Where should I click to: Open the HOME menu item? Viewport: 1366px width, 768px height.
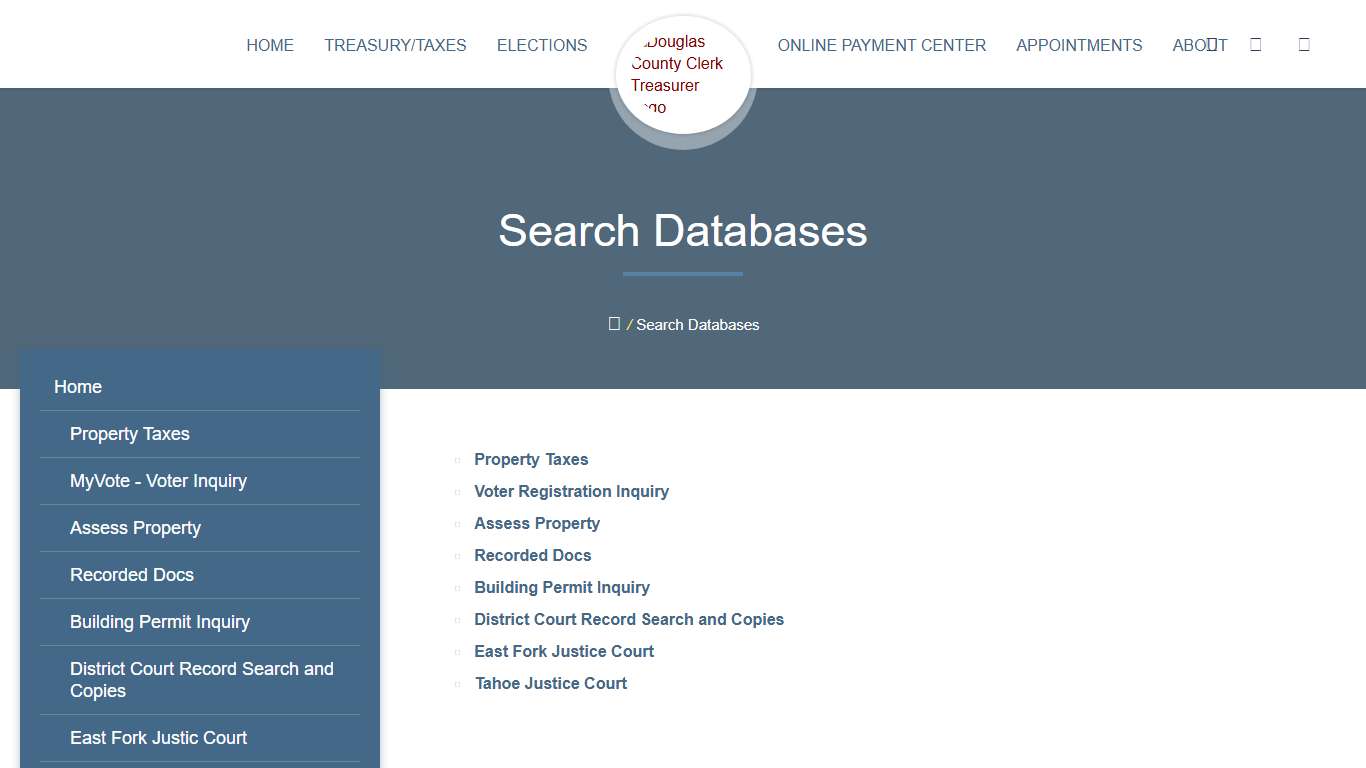(x=270, y=45)
